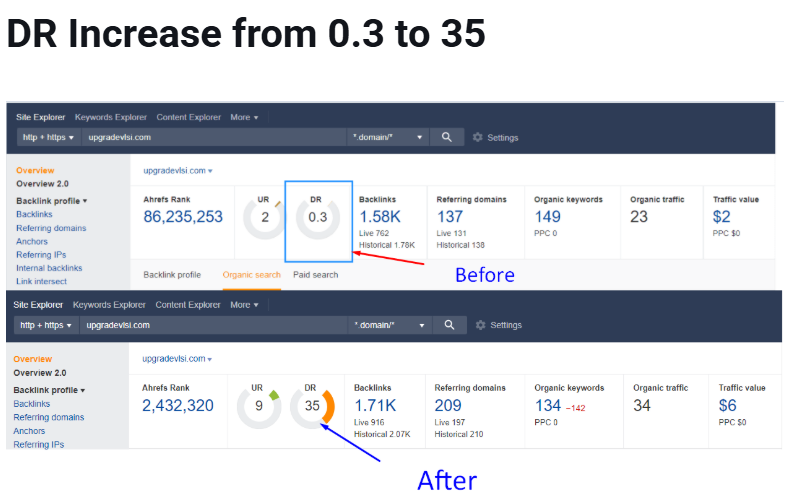The width and height of the screenshot is (800, 500).
Task: Click the Historical 1.78K backlinks text
Action: 387,245
